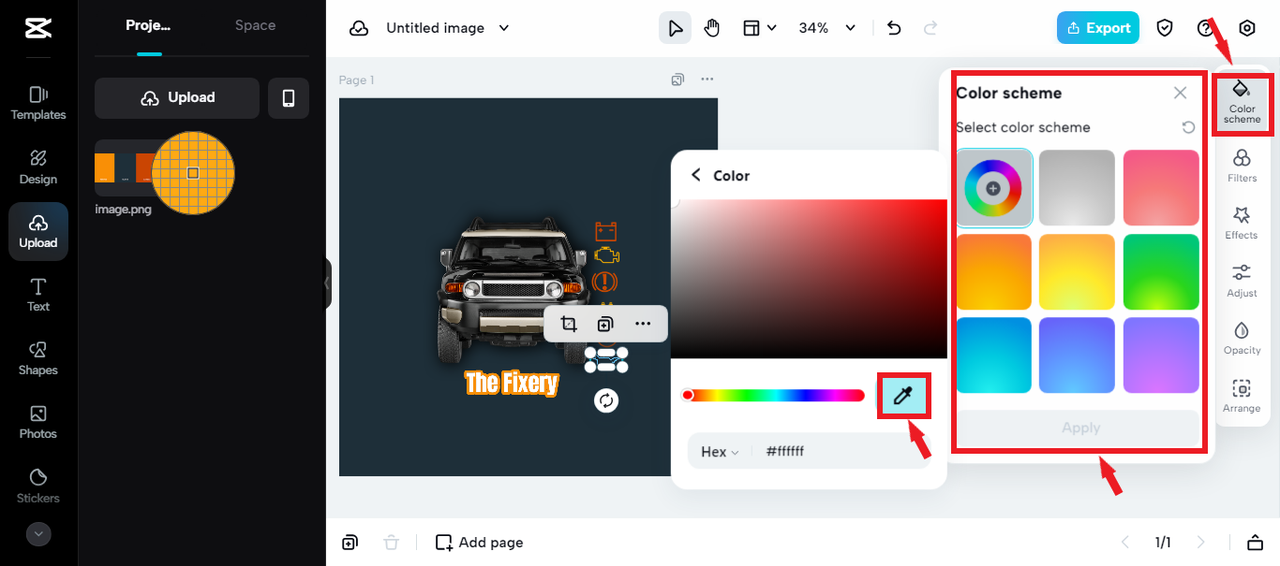Screen dimensions: 1280x566
Task: Open the Stickers sidebar panel
Action: tap(38, 486)
